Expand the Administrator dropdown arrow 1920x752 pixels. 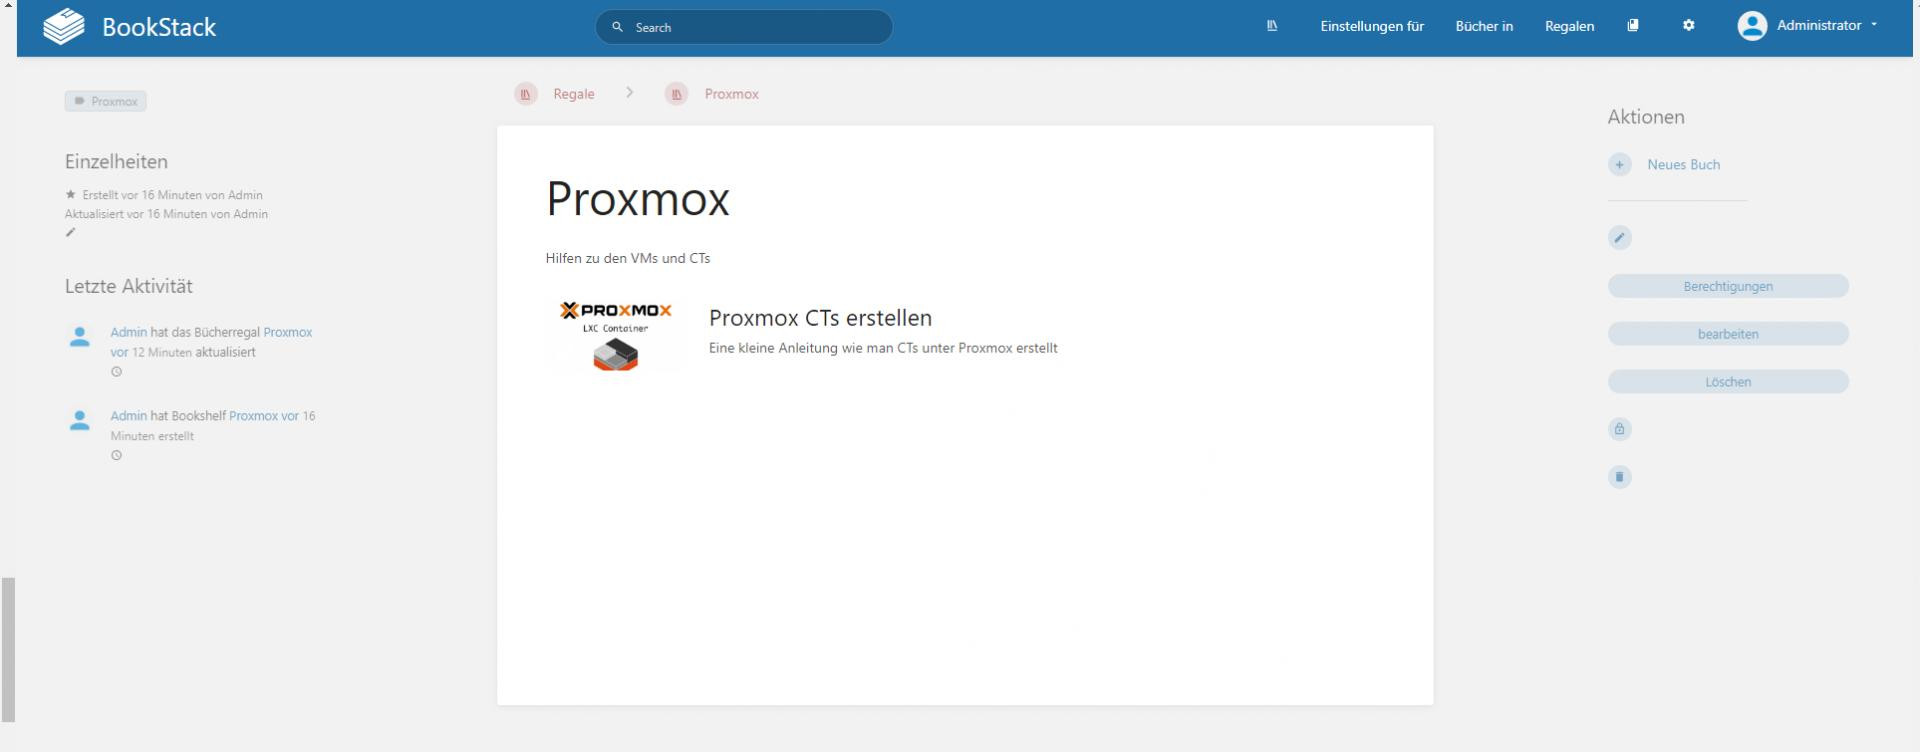1874,25
